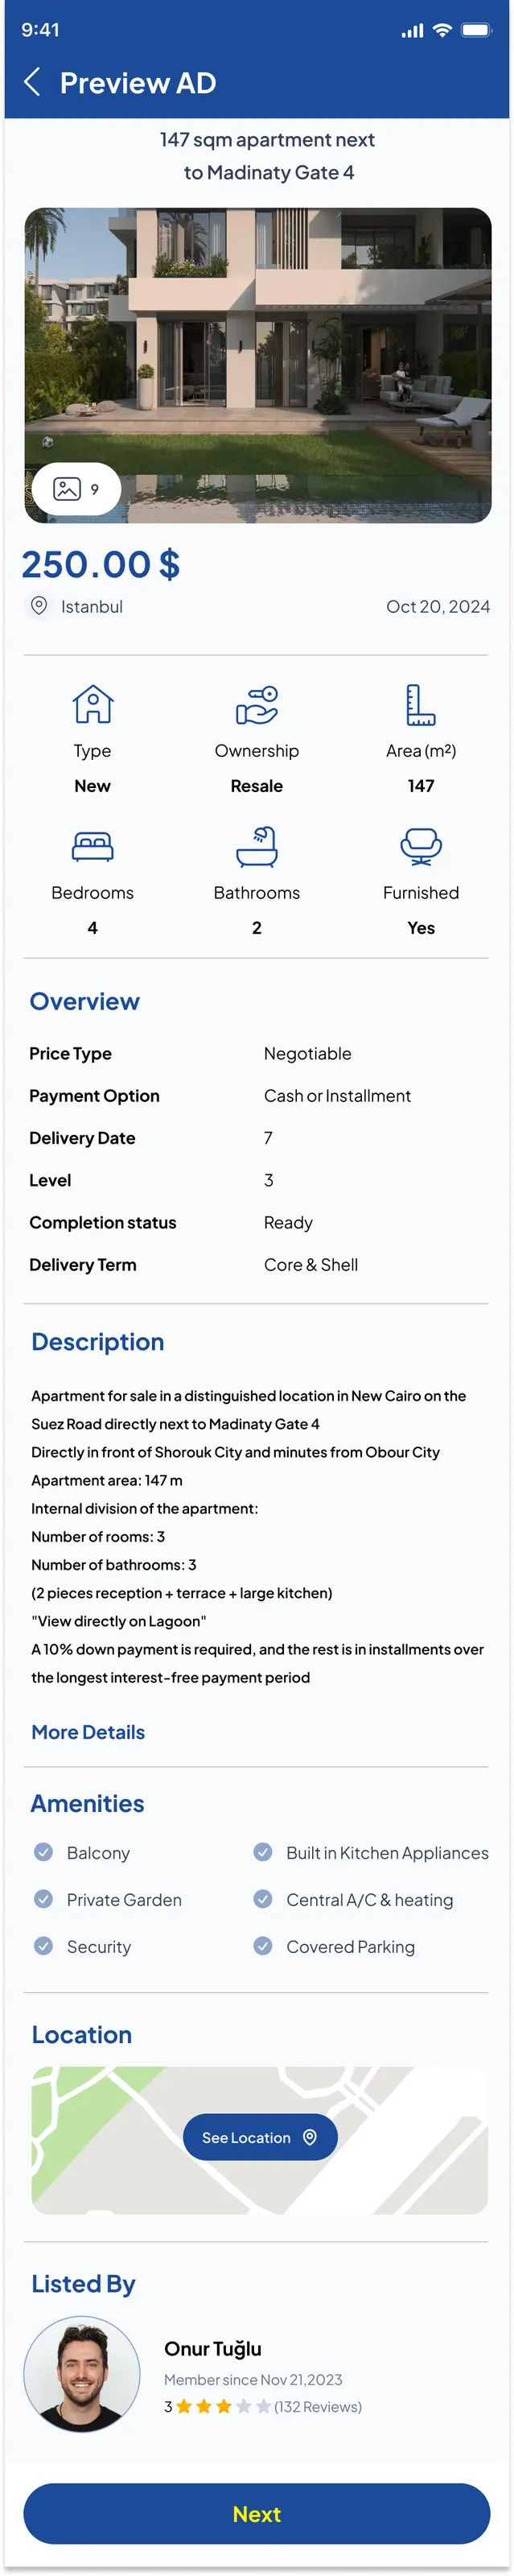Open Onur Tuğlu's profile photo
The width and height of the screenshot is (514, 2576).
[82, 2374]
